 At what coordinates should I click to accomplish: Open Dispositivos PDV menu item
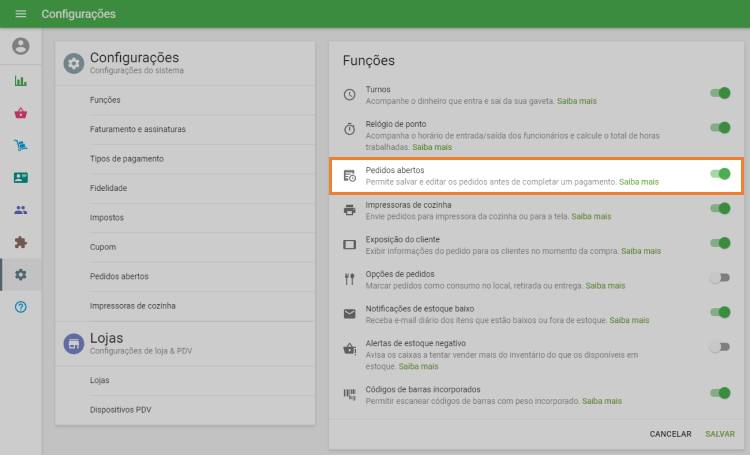120,410
